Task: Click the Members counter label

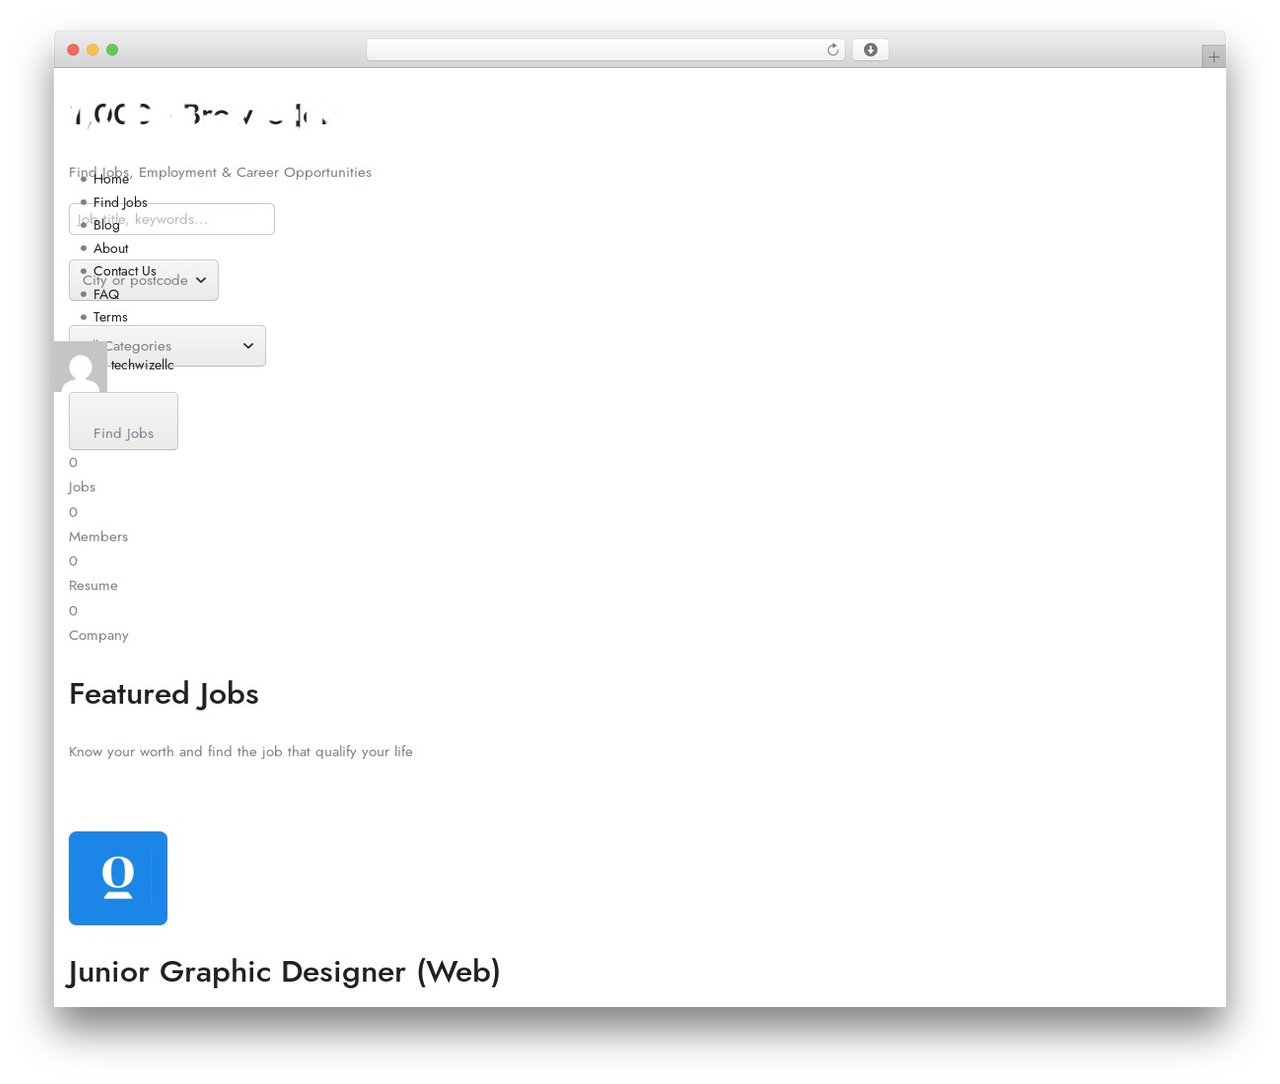Action: [98, 537]
